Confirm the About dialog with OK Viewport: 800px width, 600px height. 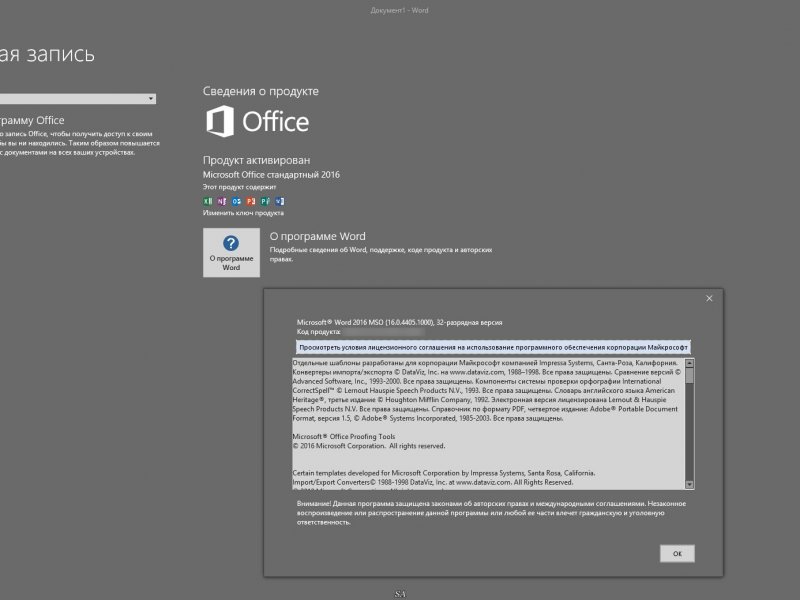(677, 554)
